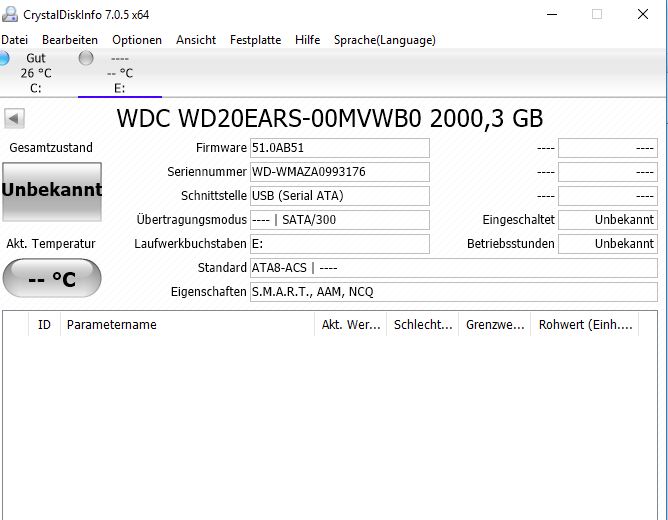This screenshot has height=520, width=668.
Task: Click the previous disk arrow button
Action: coord(14,118)
